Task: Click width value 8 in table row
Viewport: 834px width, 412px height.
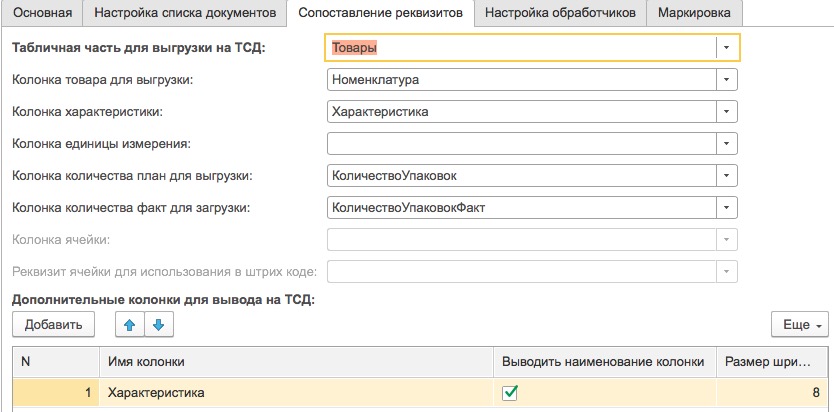Action: click(772, 393)
